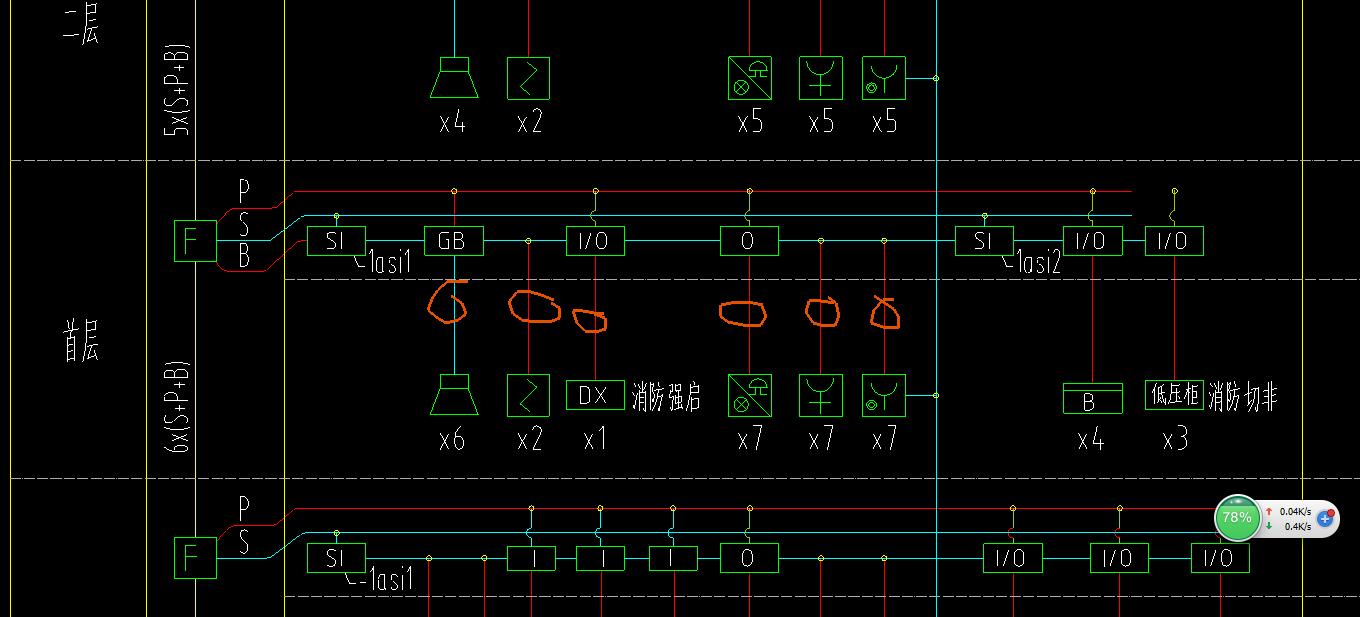The image size is (1360, 617).
Task: Select the 二层 floor label
Action: 81,22
